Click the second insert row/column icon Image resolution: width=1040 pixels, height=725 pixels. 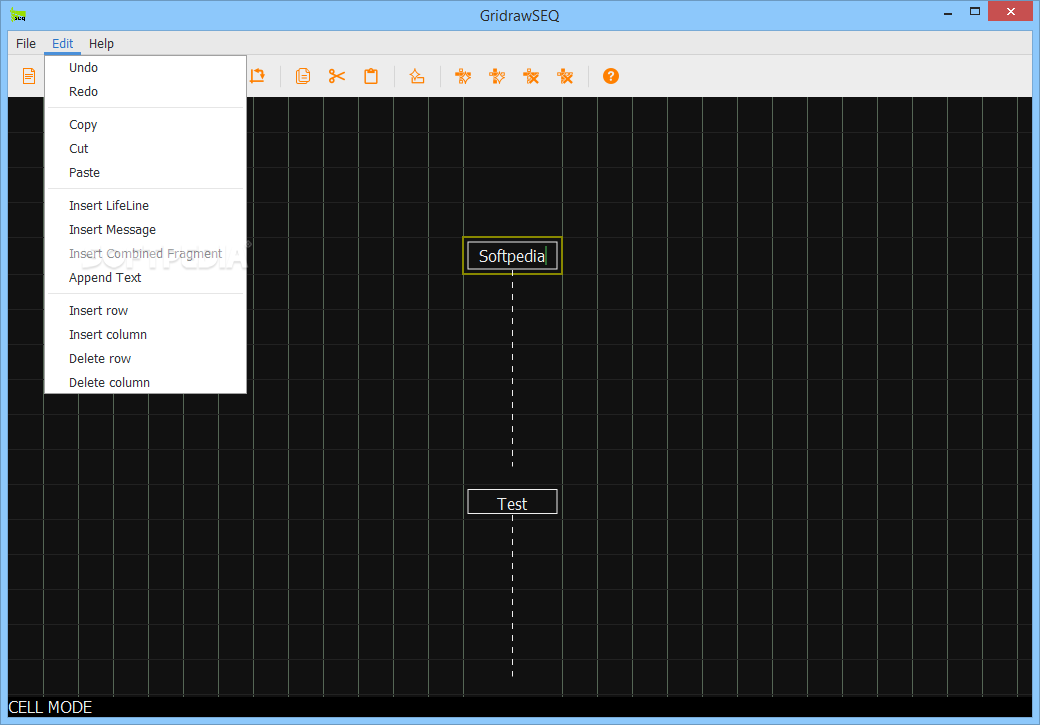(x=497, y=76)
